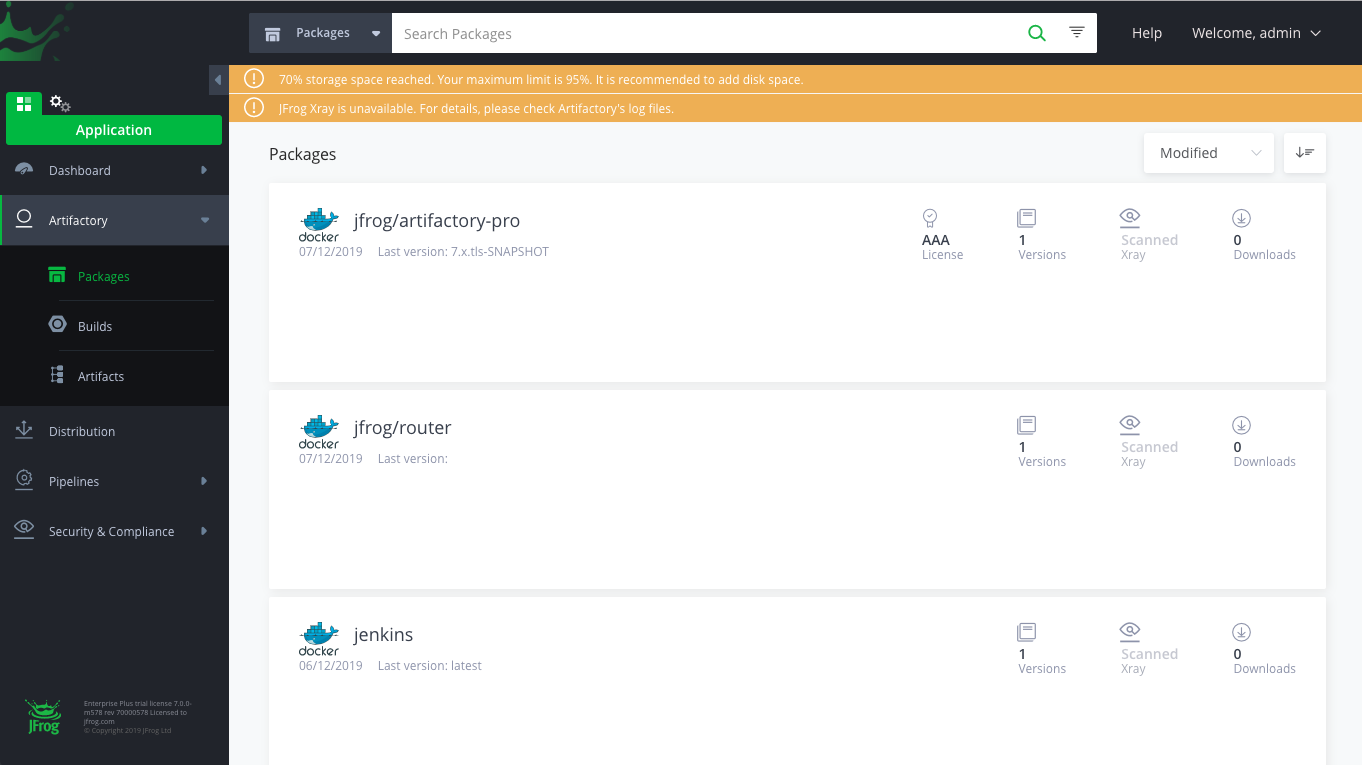Expand the Dashboard sidebar section
The height and width of the screenshot is (765, 1362).
(x=114, y=171)
